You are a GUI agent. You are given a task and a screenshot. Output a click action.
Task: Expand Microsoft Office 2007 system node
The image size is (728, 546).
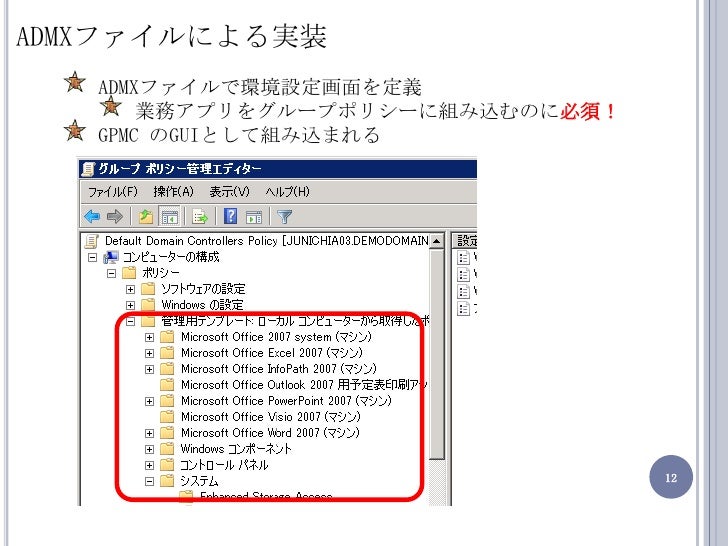click(x=150, y=337)
